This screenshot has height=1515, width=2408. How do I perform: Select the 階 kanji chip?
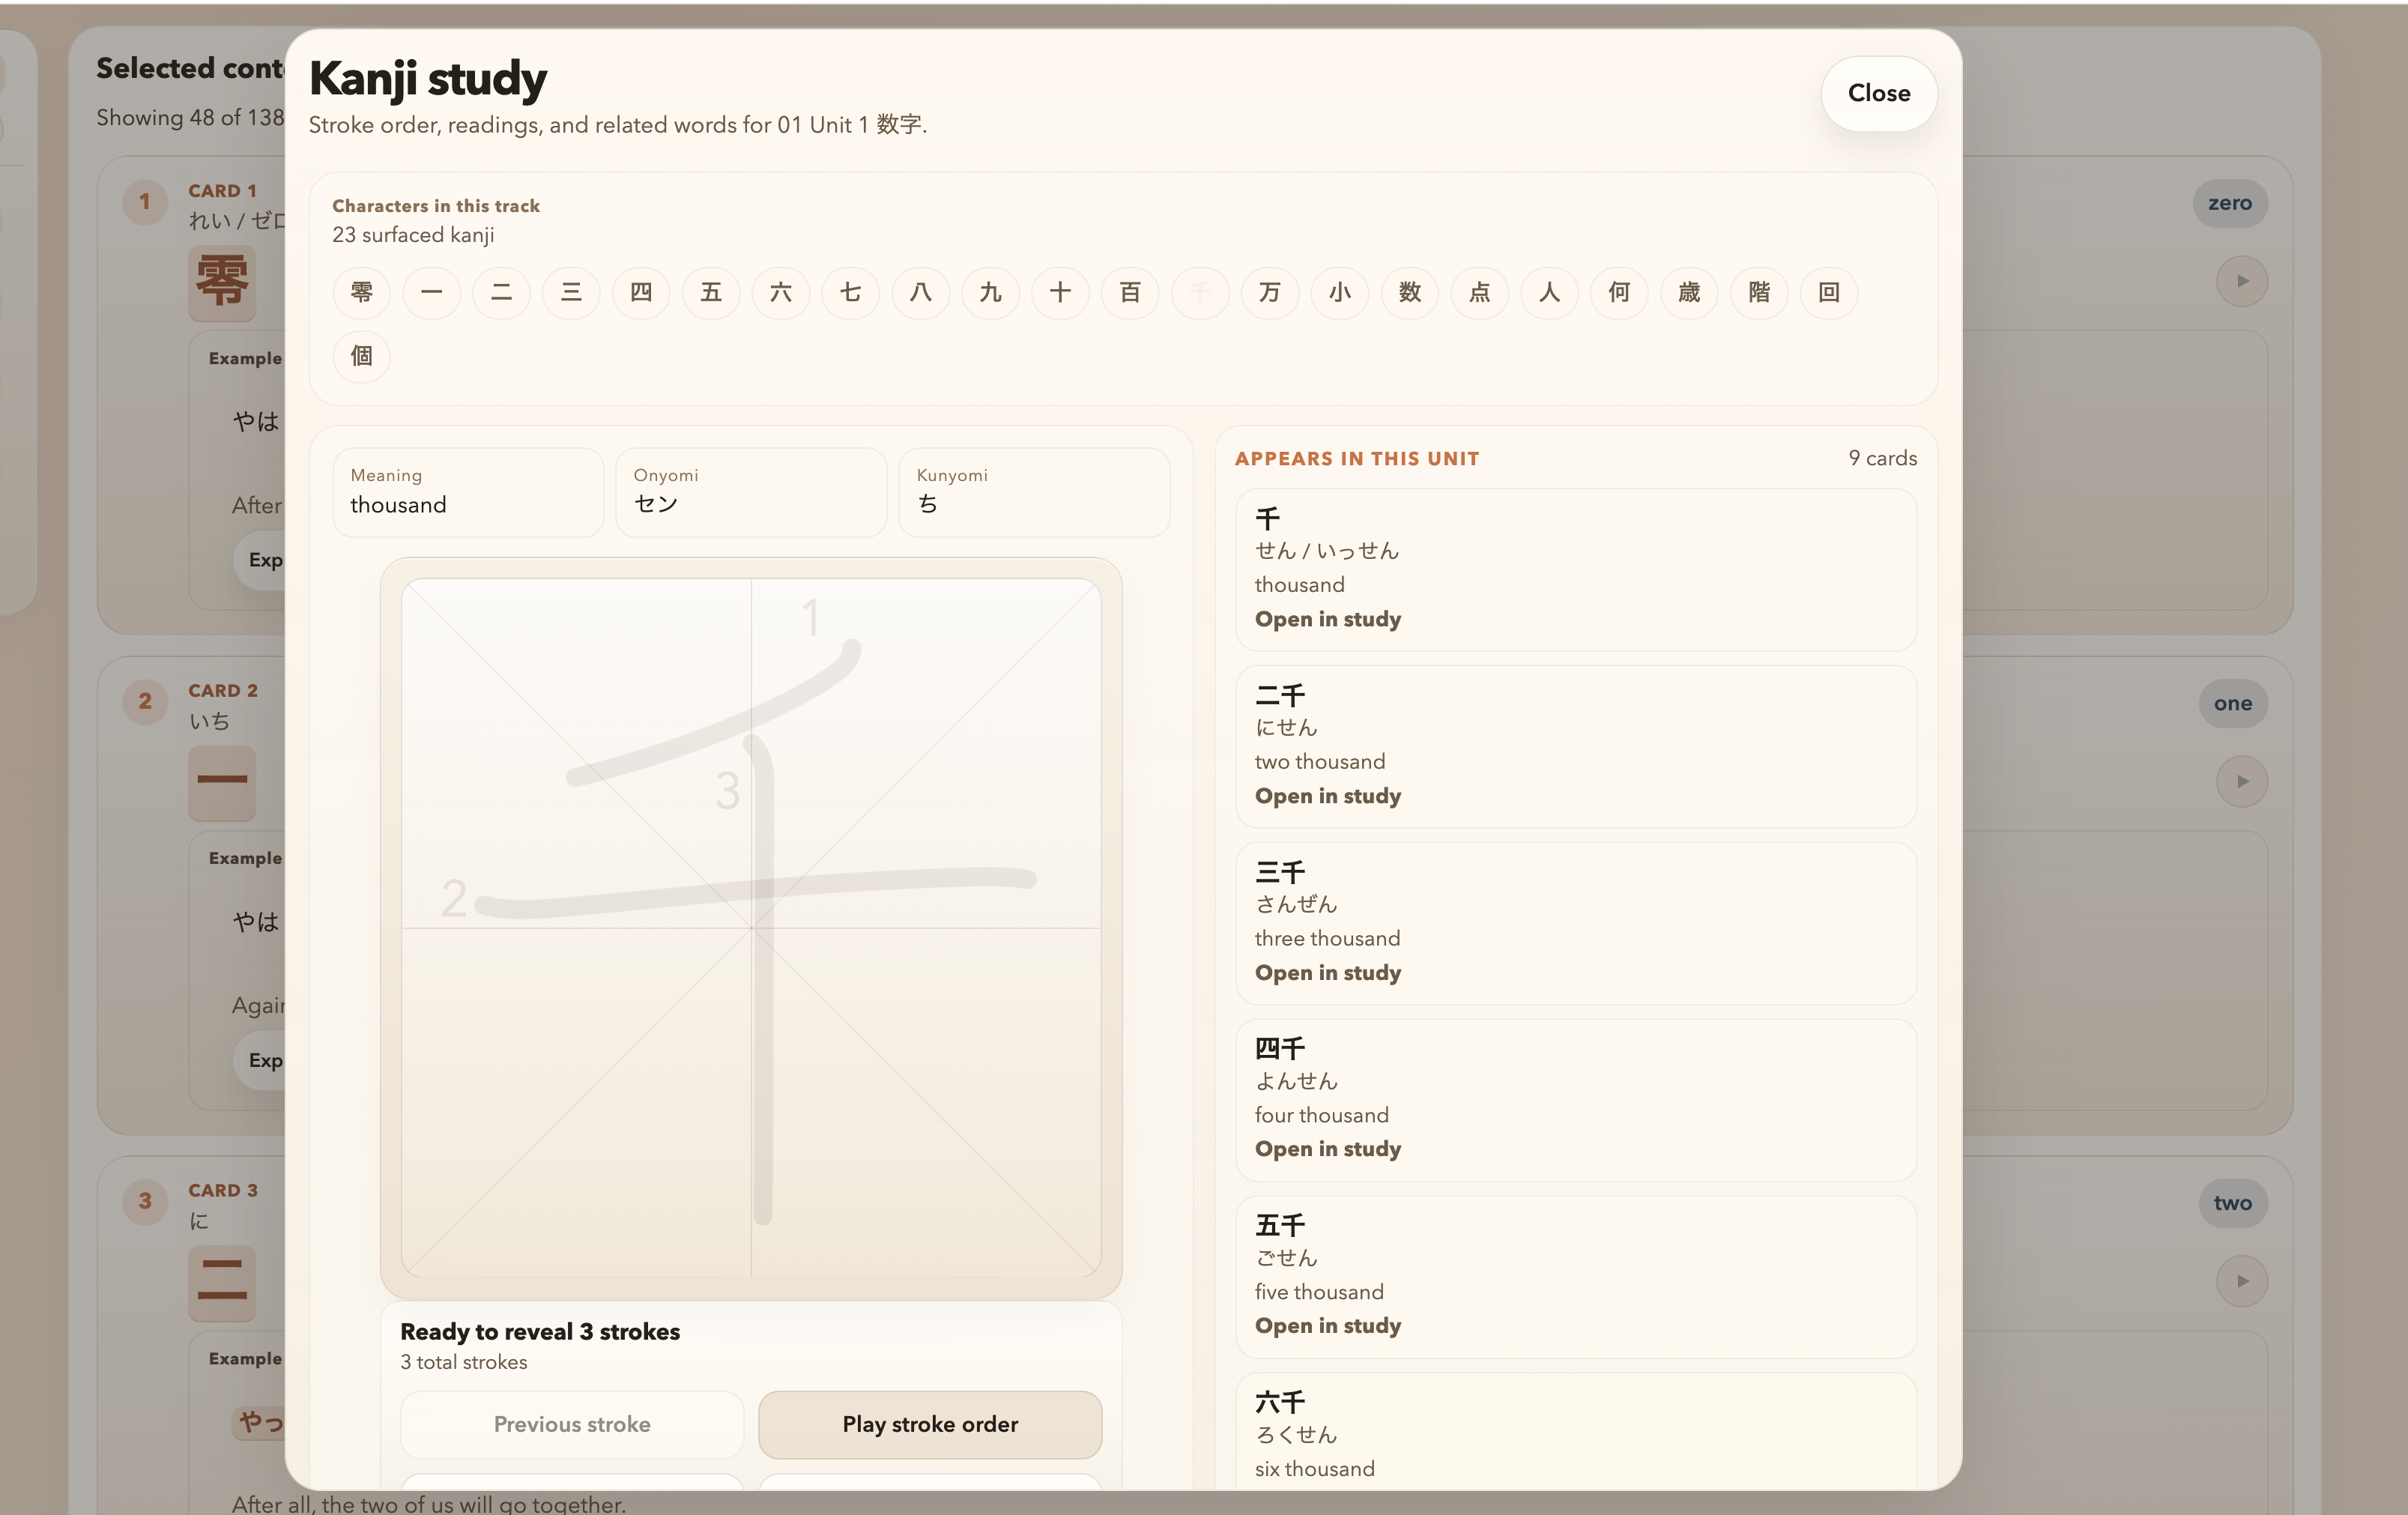[x=1759, y=292]
